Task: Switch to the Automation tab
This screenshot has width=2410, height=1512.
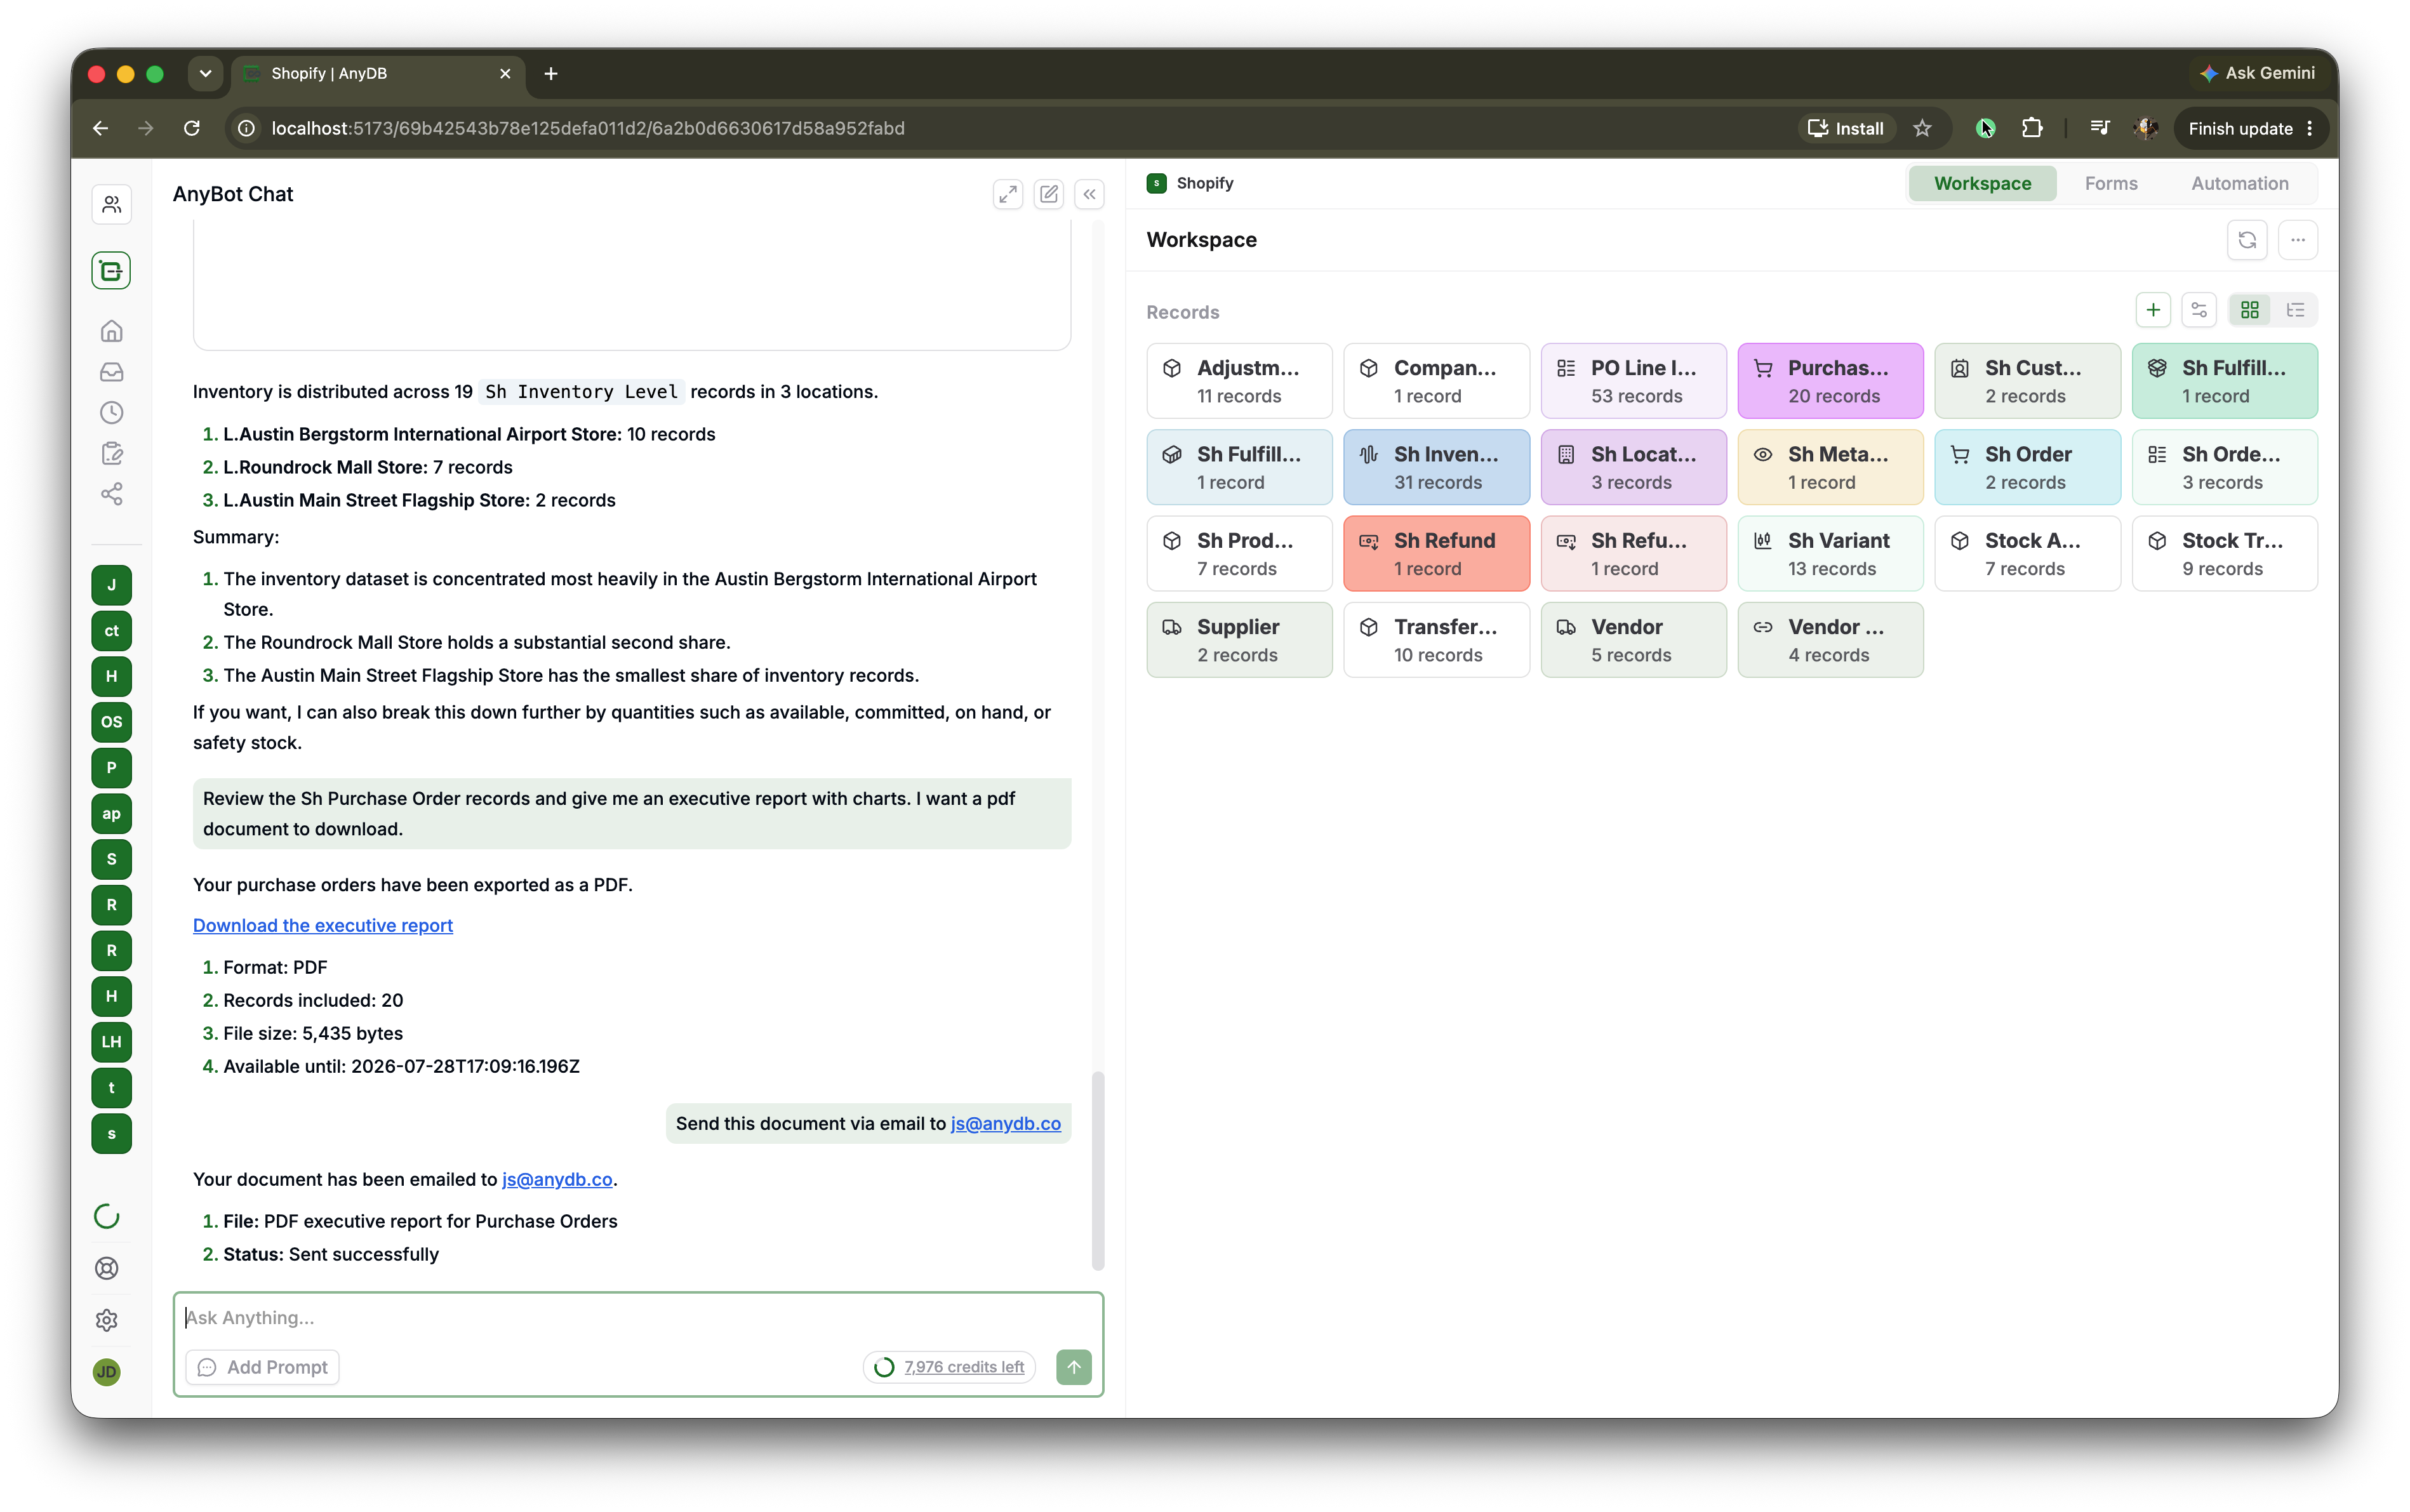Action: [x=2239, y=183]
